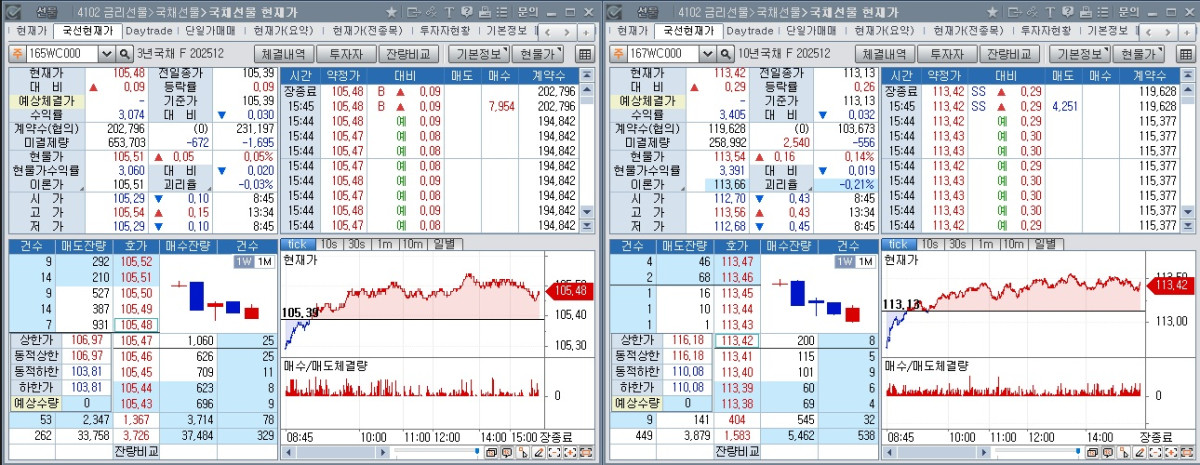This screenshot has height=465, width=1200.
Task: Click the data speech bubble icon under left chart
Action: pyautogui.click(x=506, y=453)
